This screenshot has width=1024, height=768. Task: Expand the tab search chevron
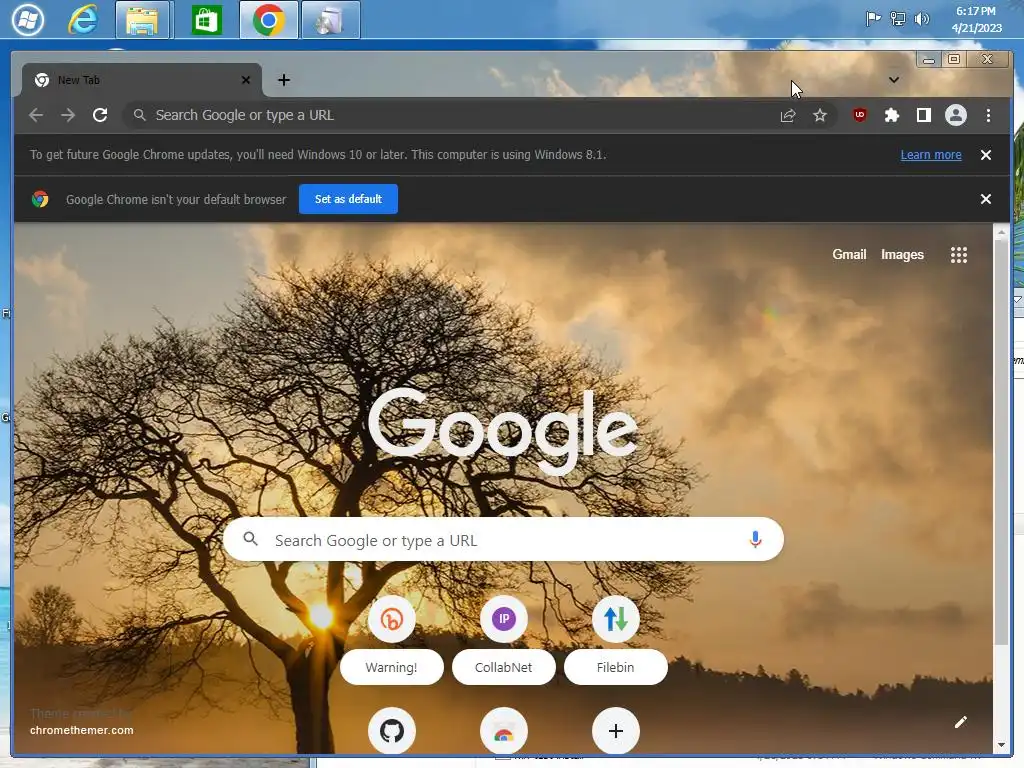pos(894,80)
